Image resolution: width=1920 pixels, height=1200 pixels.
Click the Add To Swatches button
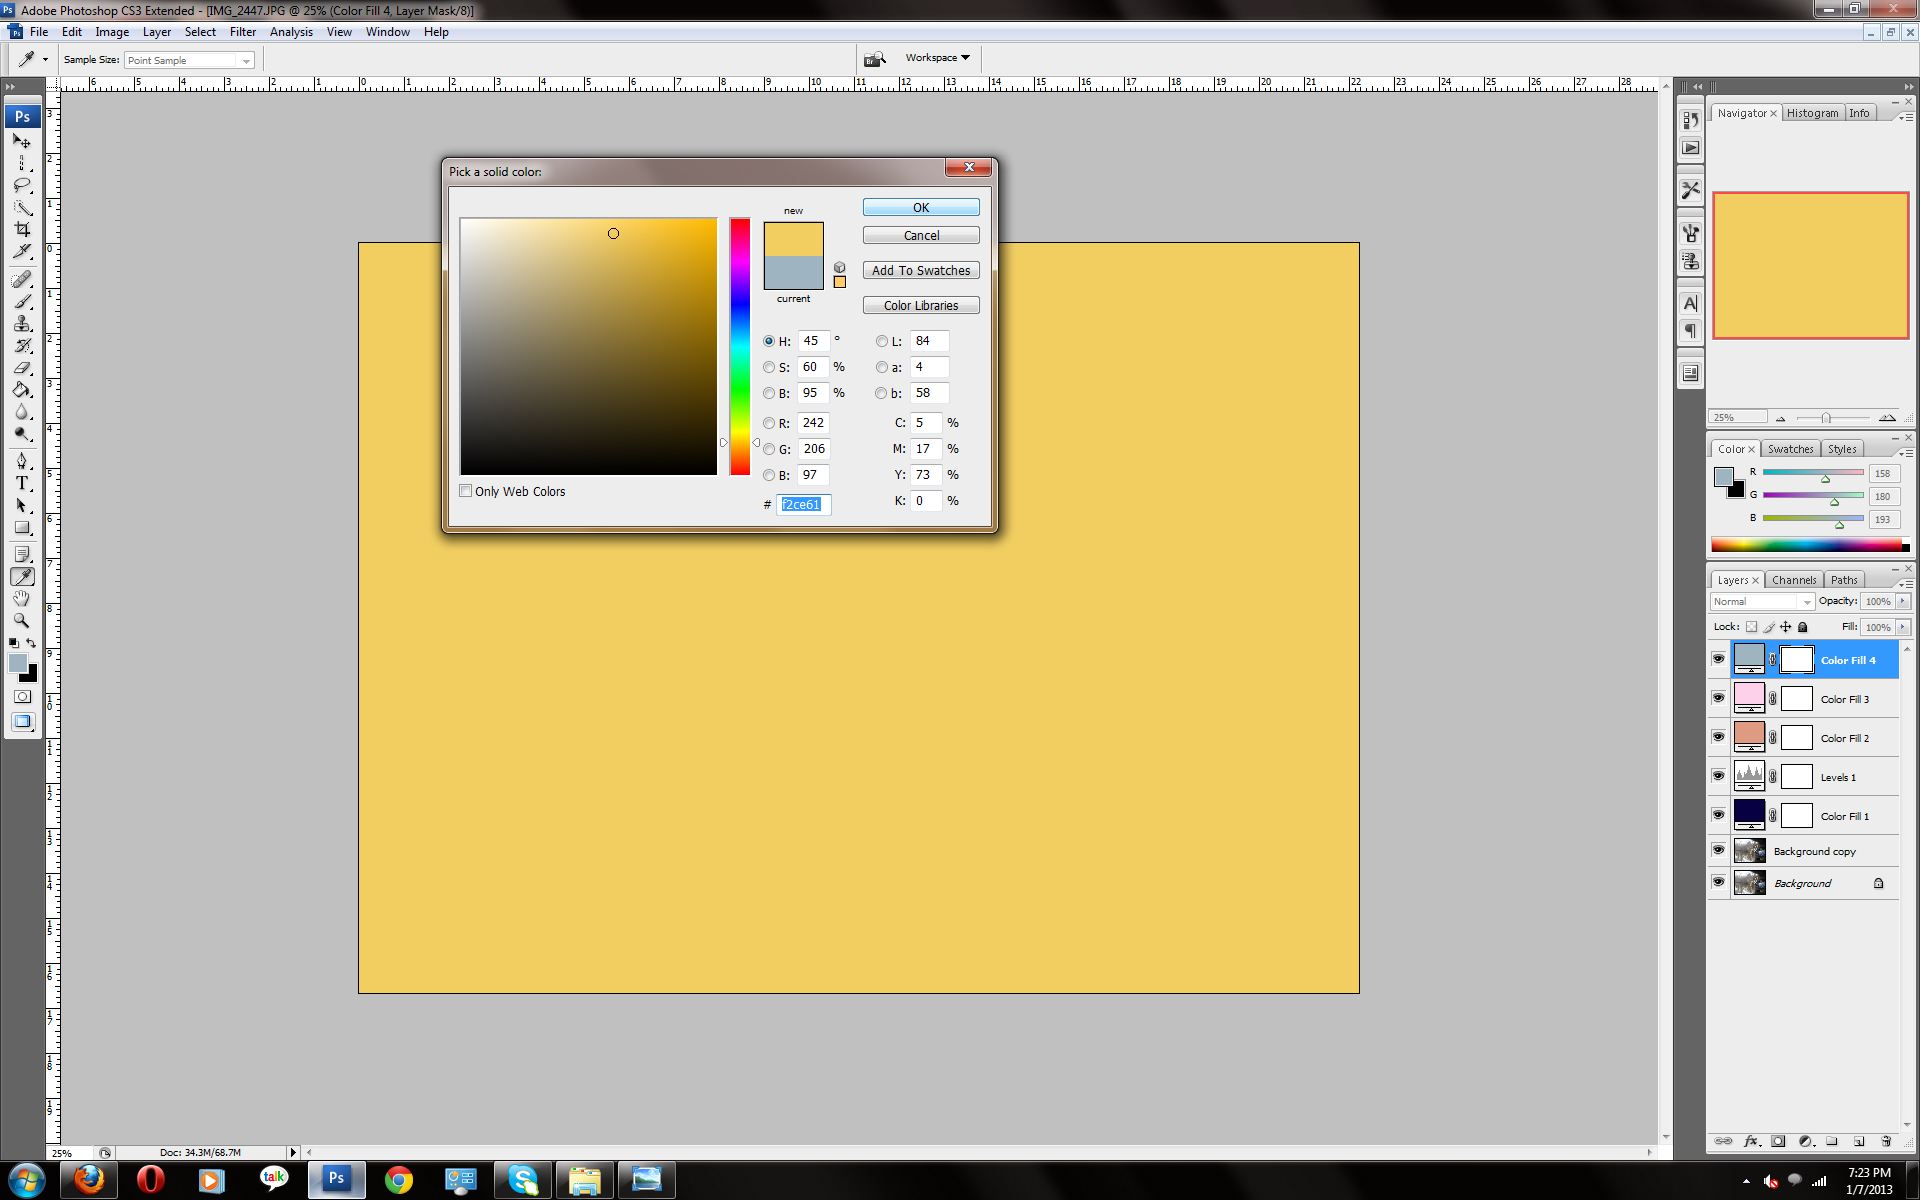(921, 270)
